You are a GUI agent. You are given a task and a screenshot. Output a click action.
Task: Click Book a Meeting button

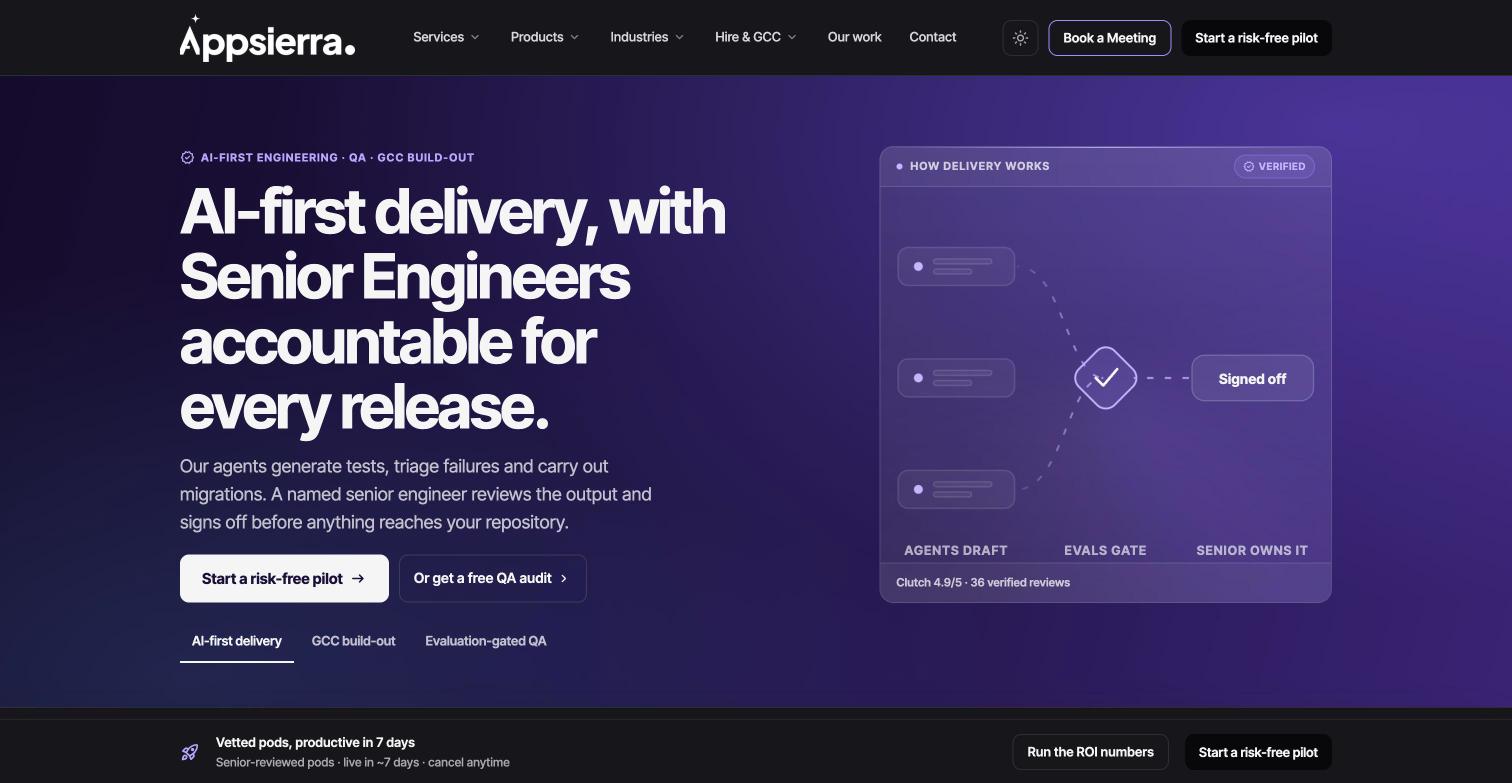point(1109,38)
